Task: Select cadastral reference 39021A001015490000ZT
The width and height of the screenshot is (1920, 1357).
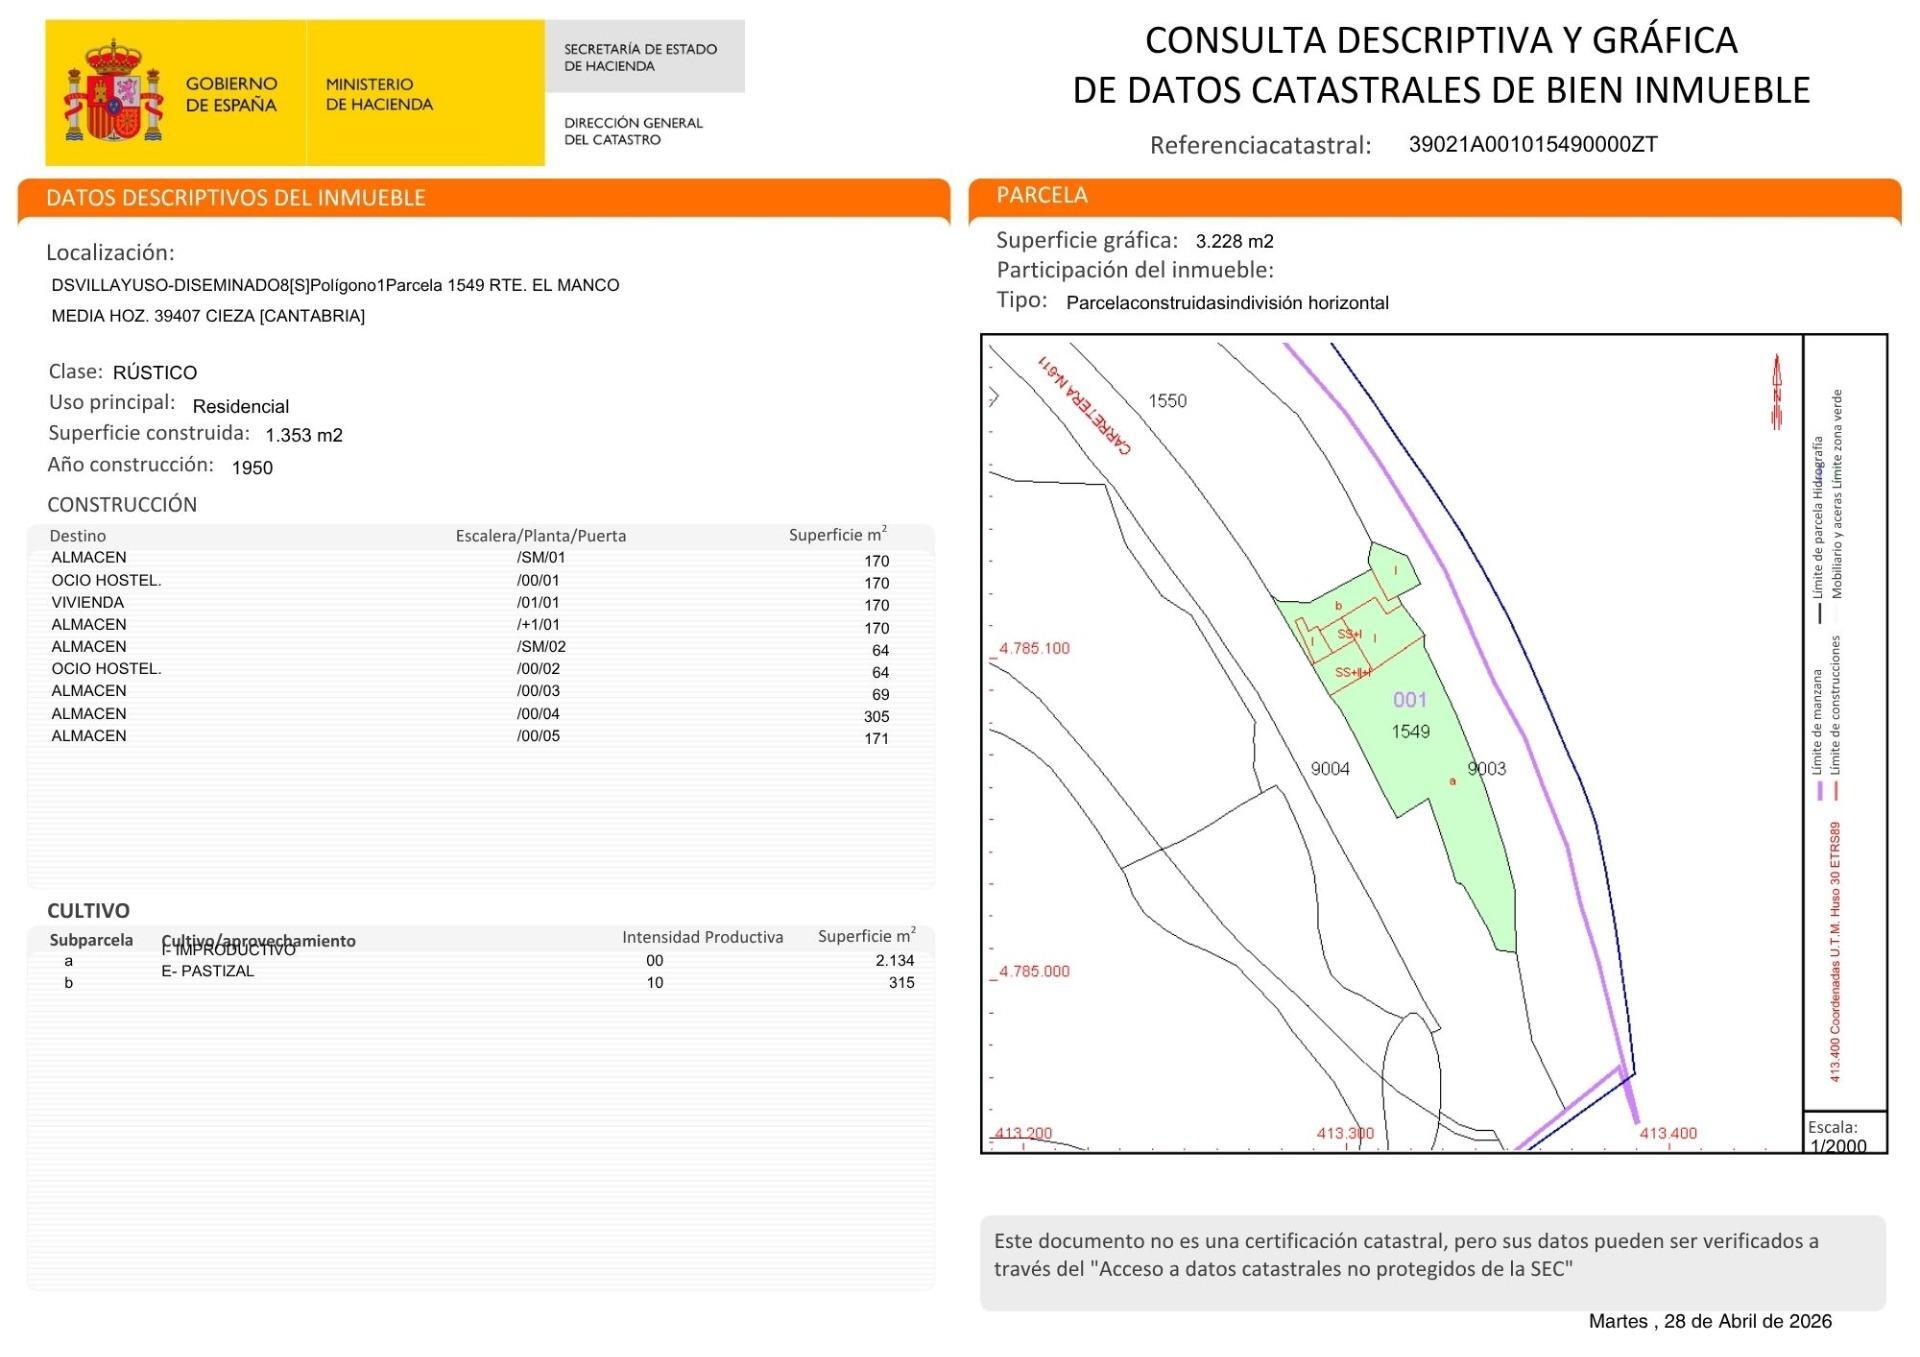Action: coord(1533,144)
